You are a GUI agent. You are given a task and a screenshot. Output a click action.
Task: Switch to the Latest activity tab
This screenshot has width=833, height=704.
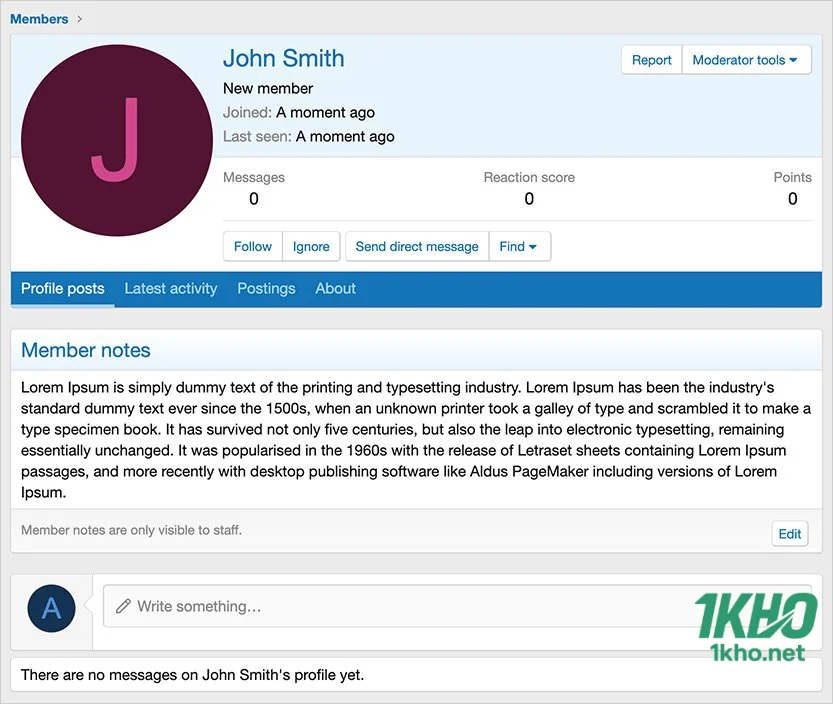[x=170, y=288]
